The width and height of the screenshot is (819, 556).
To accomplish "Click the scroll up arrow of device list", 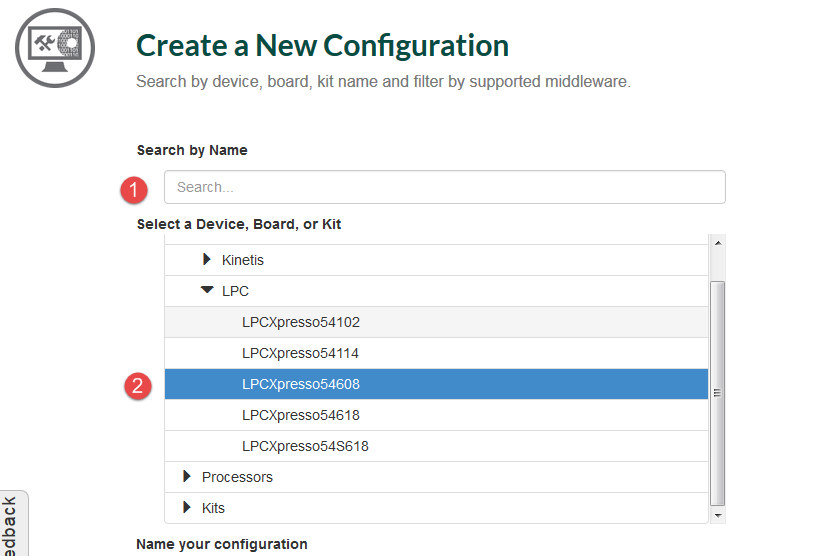I will (717, 243).
